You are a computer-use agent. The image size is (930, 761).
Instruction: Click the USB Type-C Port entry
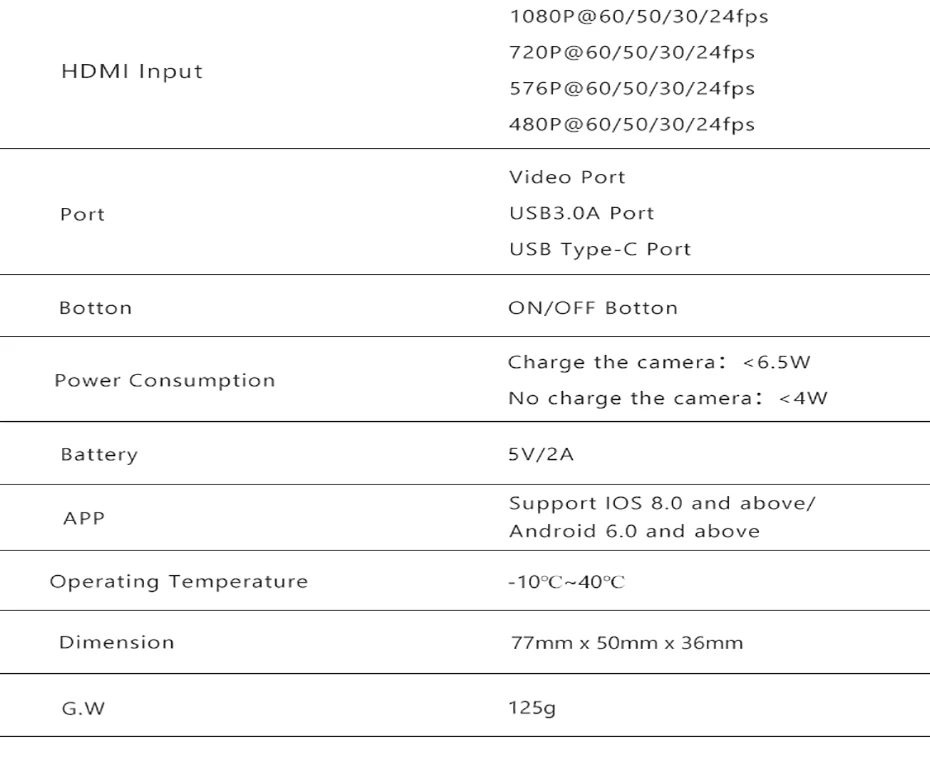pyautogui.click(x=600, y=250)
